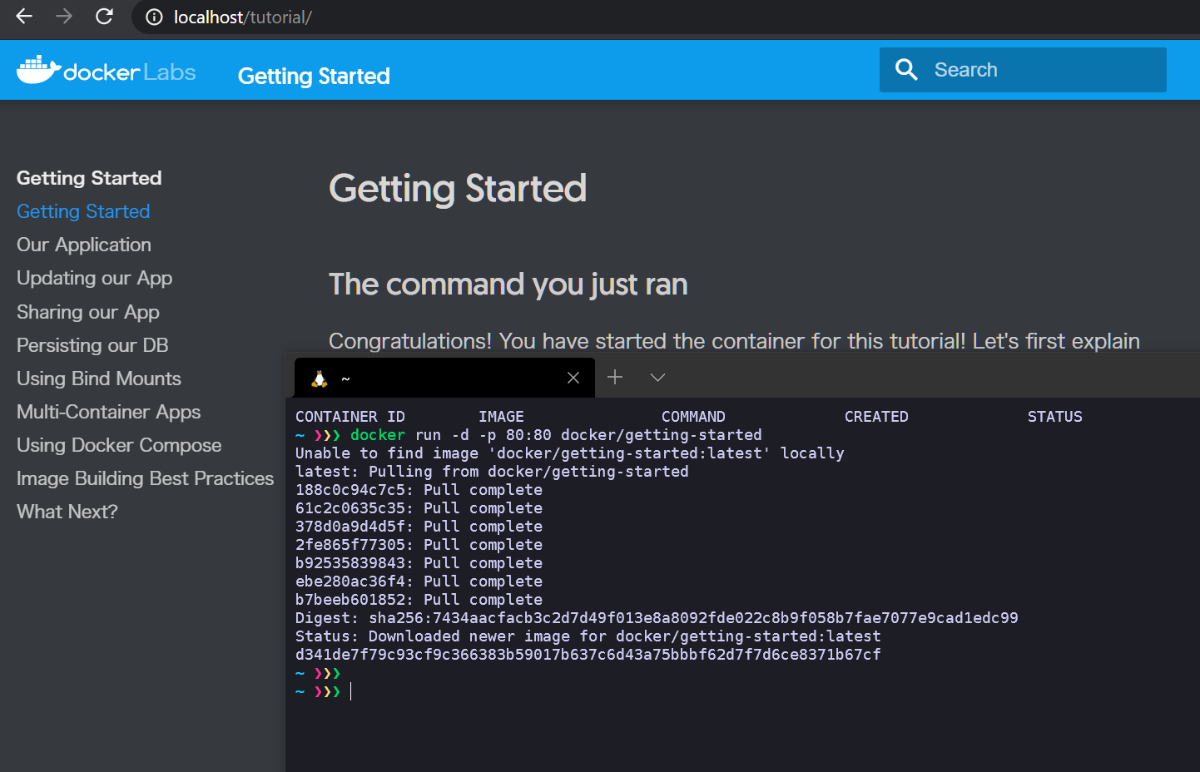Click 'latest: Pulling from docker/getting-started' line
Image resolution: width=1200 pixels, height=772 pixels.
click(492, 471)
